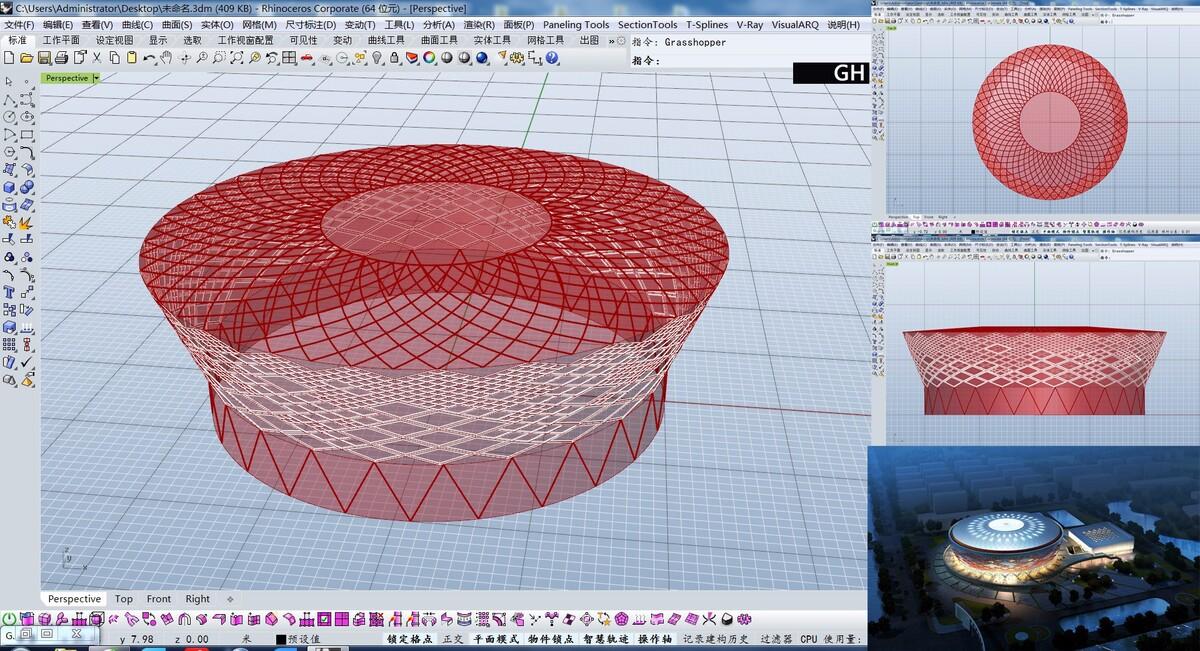Image resolution: width=1200 pixels, height=651 pixels.
Task: Click the light bulb Hide objects icon
Action: click(377, 58)
